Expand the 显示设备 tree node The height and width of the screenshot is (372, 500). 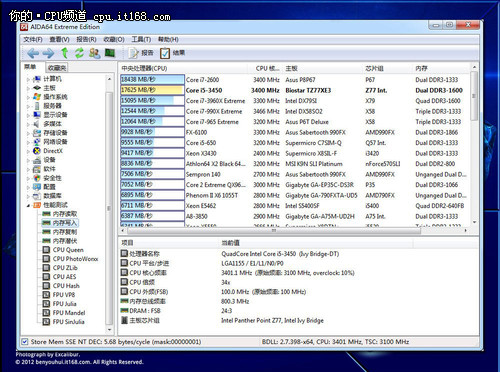coord(29,115)
